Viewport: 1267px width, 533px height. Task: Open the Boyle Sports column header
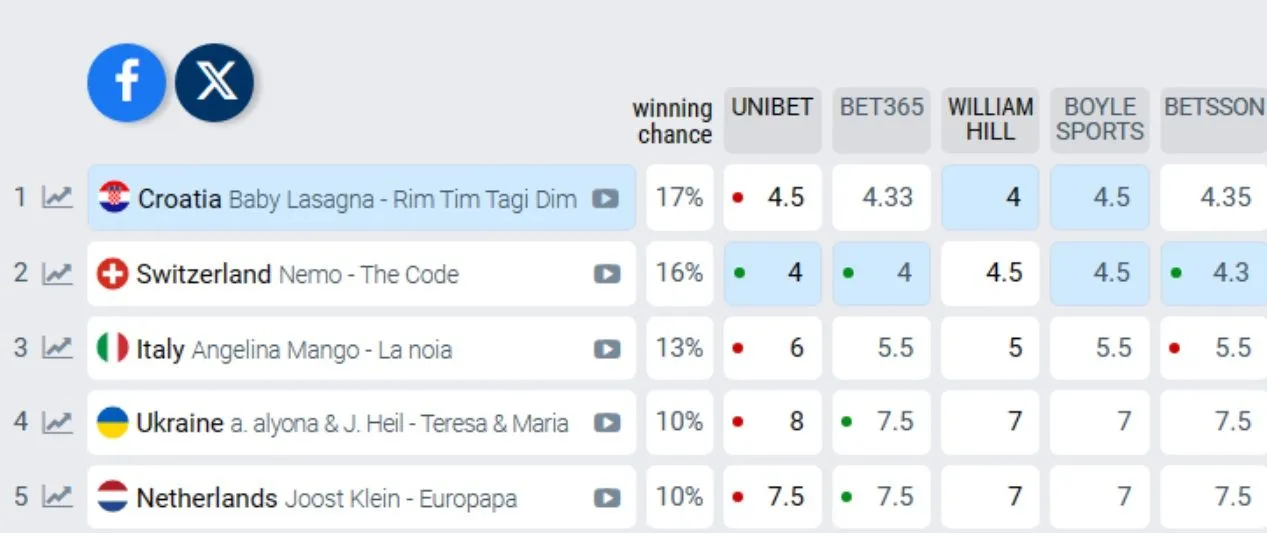[x=1099, y=121]
